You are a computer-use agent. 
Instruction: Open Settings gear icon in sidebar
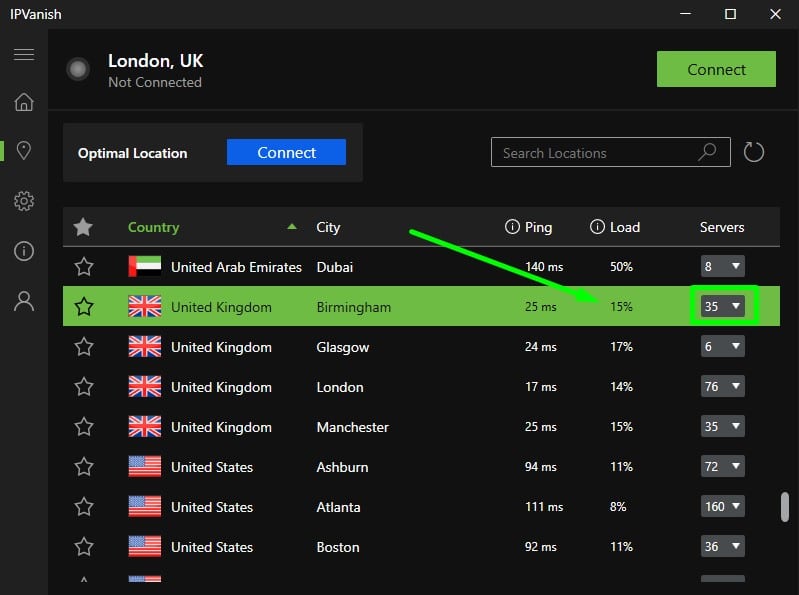(24, 201)
